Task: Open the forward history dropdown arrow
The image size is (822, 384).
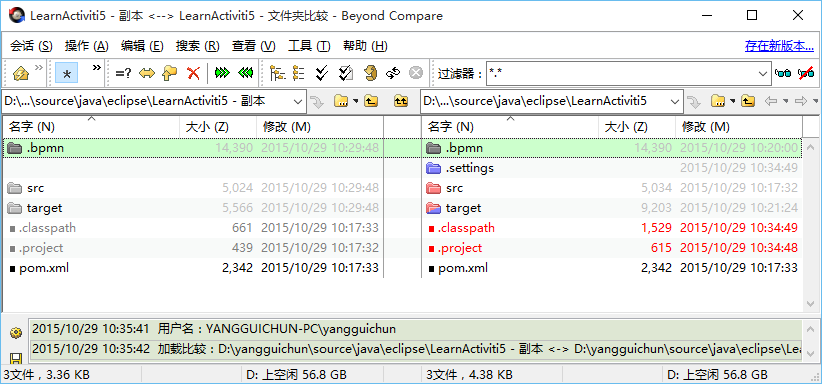Action: [815, 101]
